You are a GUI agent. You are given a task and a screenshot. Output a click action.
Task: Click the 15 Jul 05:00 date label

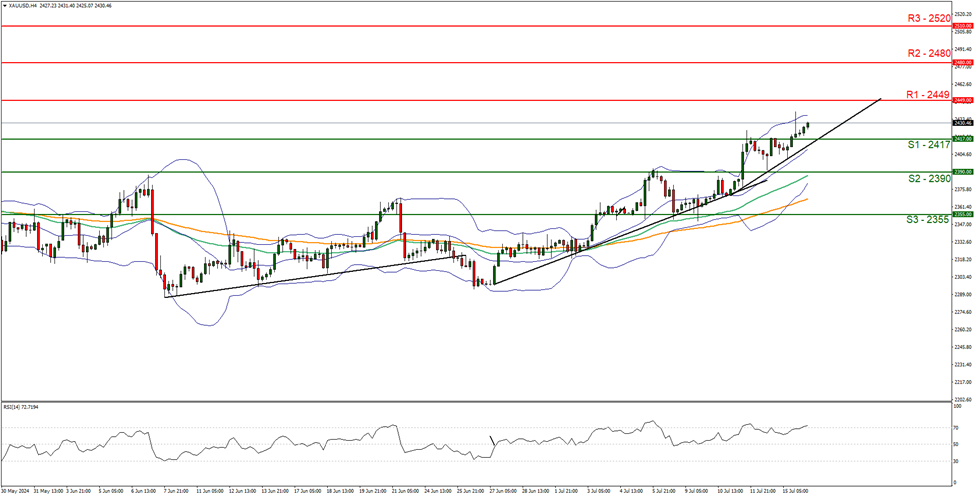[795, 492]
